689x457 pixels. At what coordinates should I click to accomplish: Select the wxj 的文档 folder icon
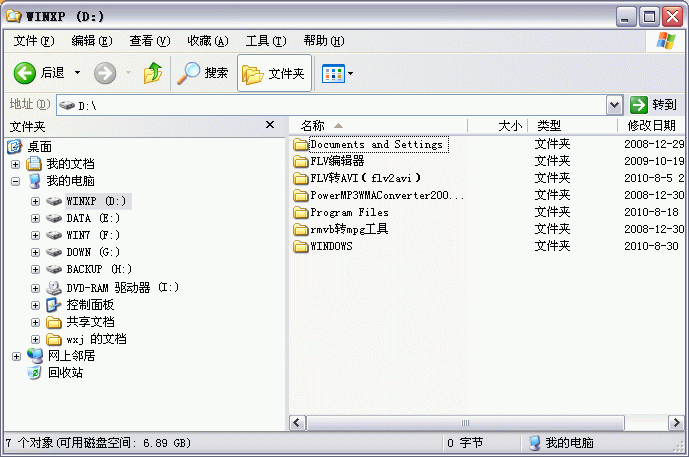[x=54, y=339]
